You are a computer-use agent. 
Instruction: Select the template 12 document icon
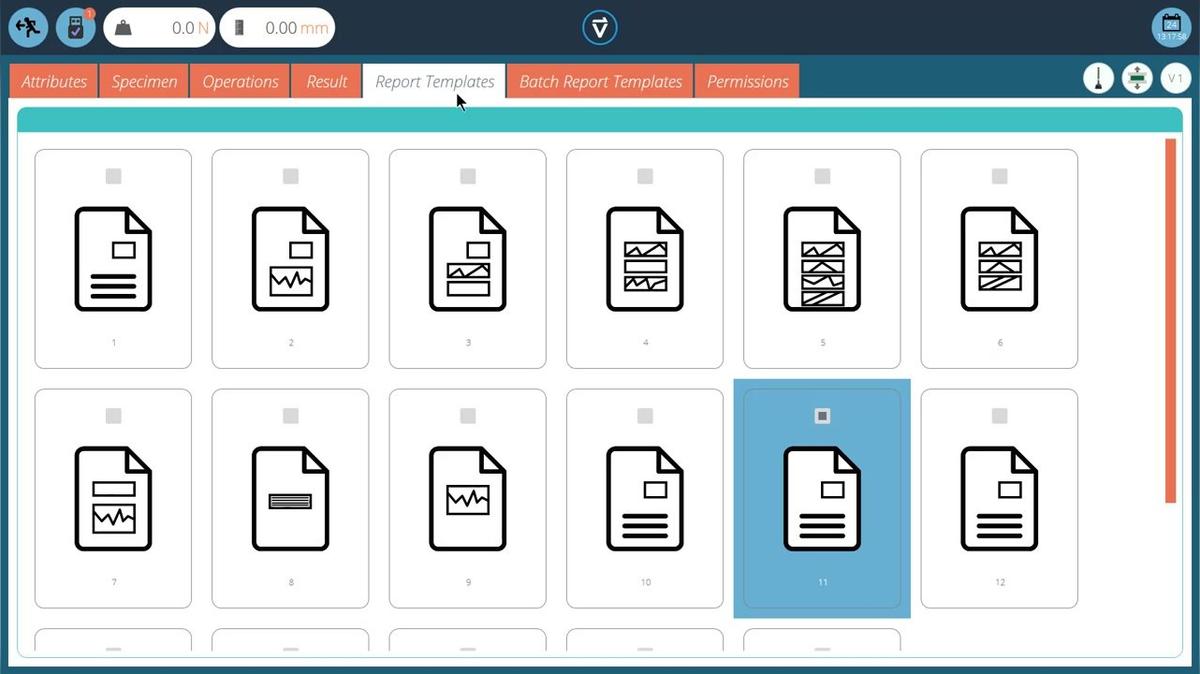click(1000, 498)
